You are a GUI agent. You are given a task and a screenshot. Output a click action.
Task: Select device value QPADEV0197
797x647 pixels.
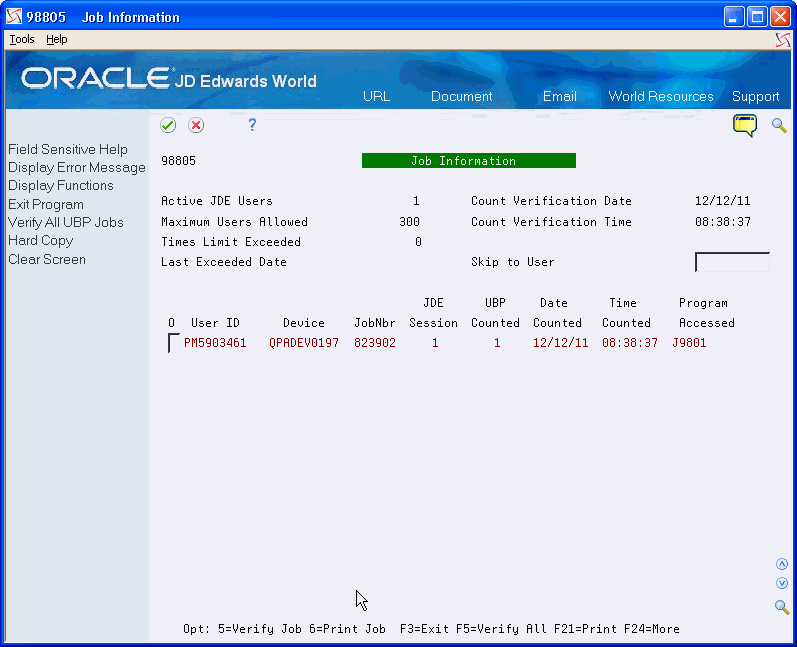[x=304, y=343]
